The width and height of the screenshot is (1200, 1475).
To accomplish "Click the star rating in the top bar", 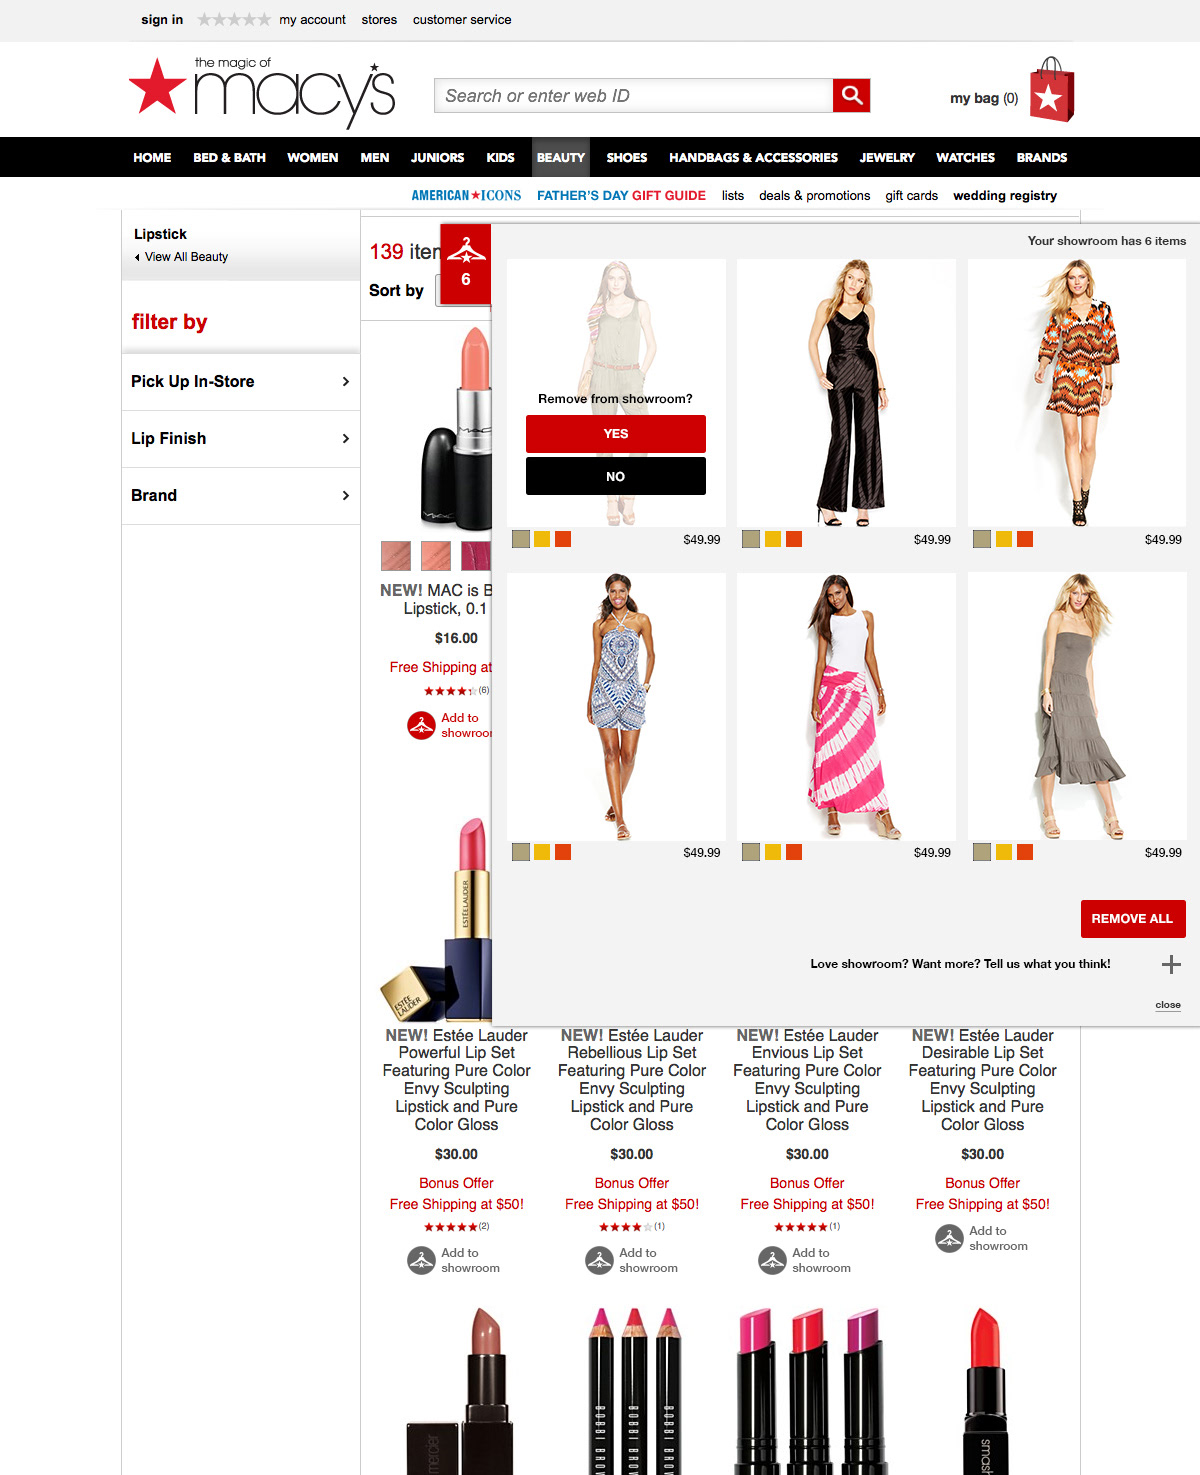I will [234, 19].
